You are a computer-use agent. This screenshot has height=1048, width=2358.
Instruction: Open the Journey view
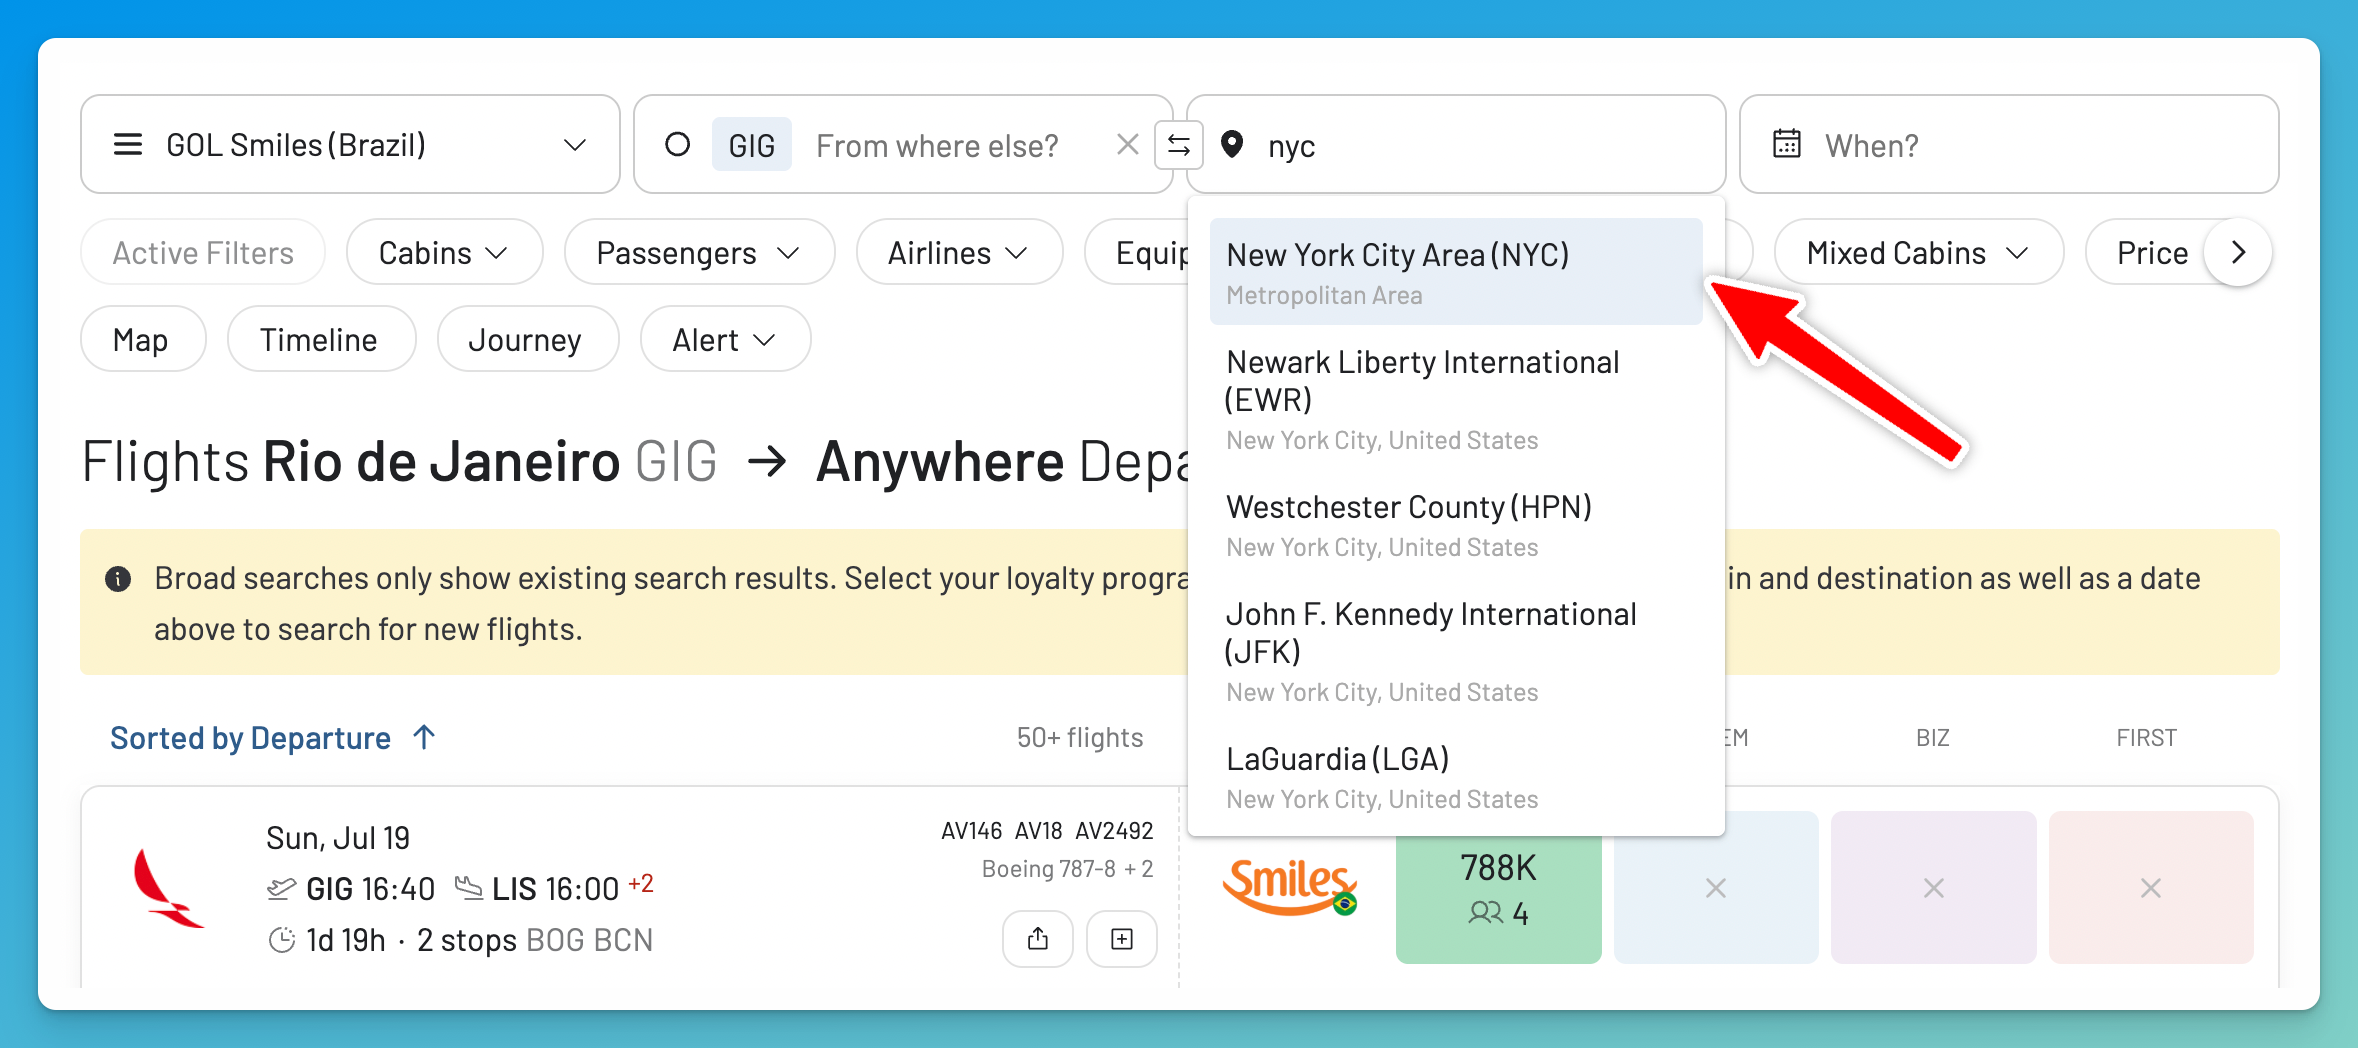[x=527, y=340]
